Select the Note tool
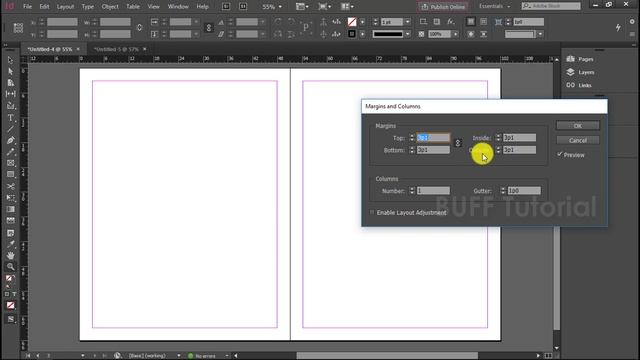 point(10,233)
